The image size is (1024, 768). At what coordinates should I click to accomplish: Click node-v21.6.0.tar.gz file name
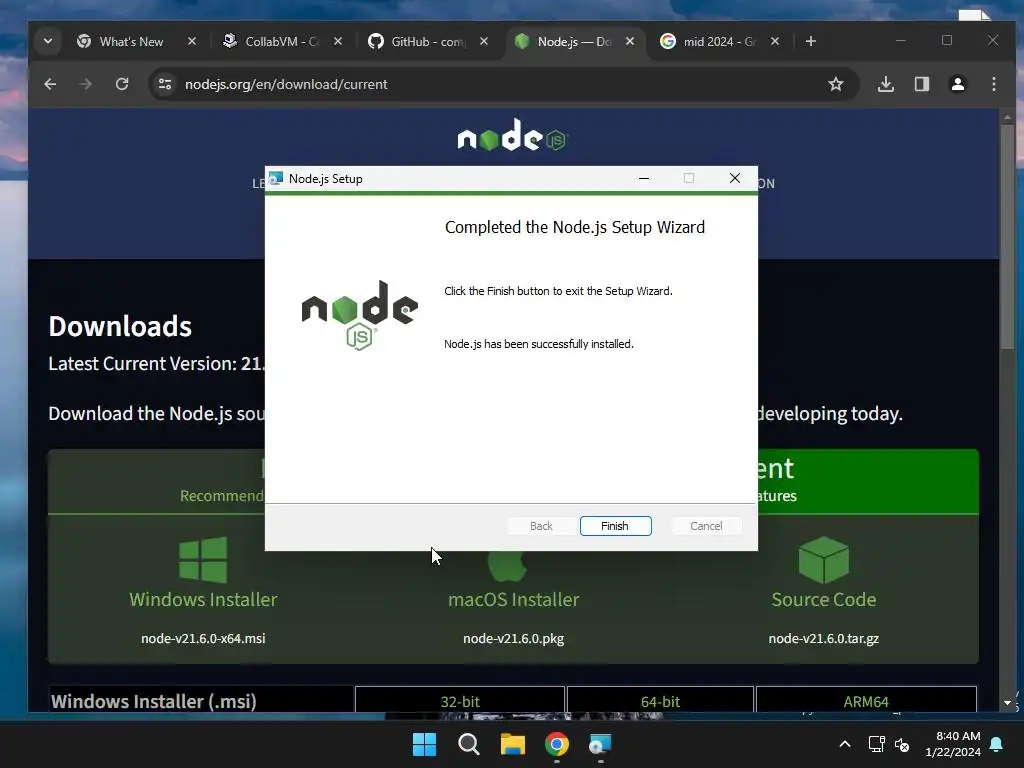coord(824,639)
